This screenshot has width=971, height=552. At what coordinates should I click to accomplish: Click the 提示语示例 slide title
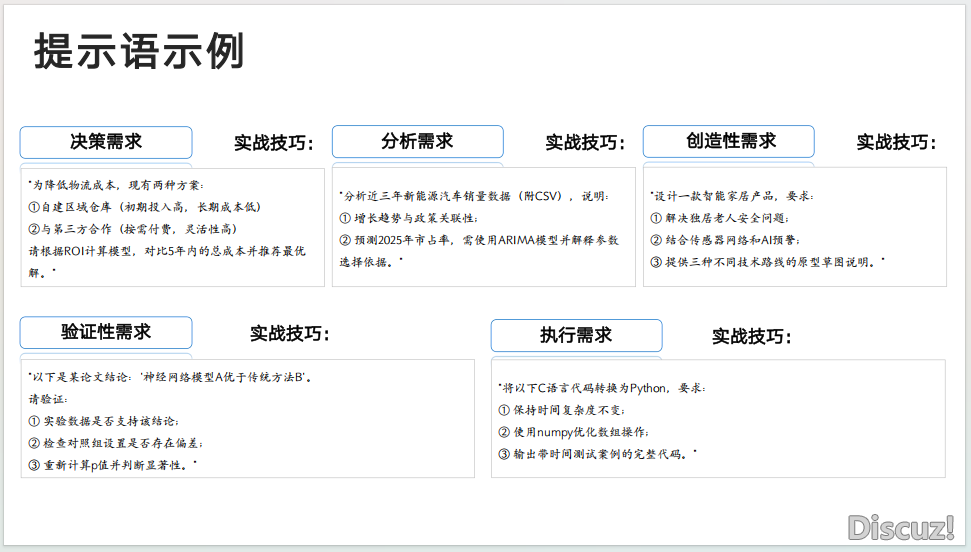139,52
